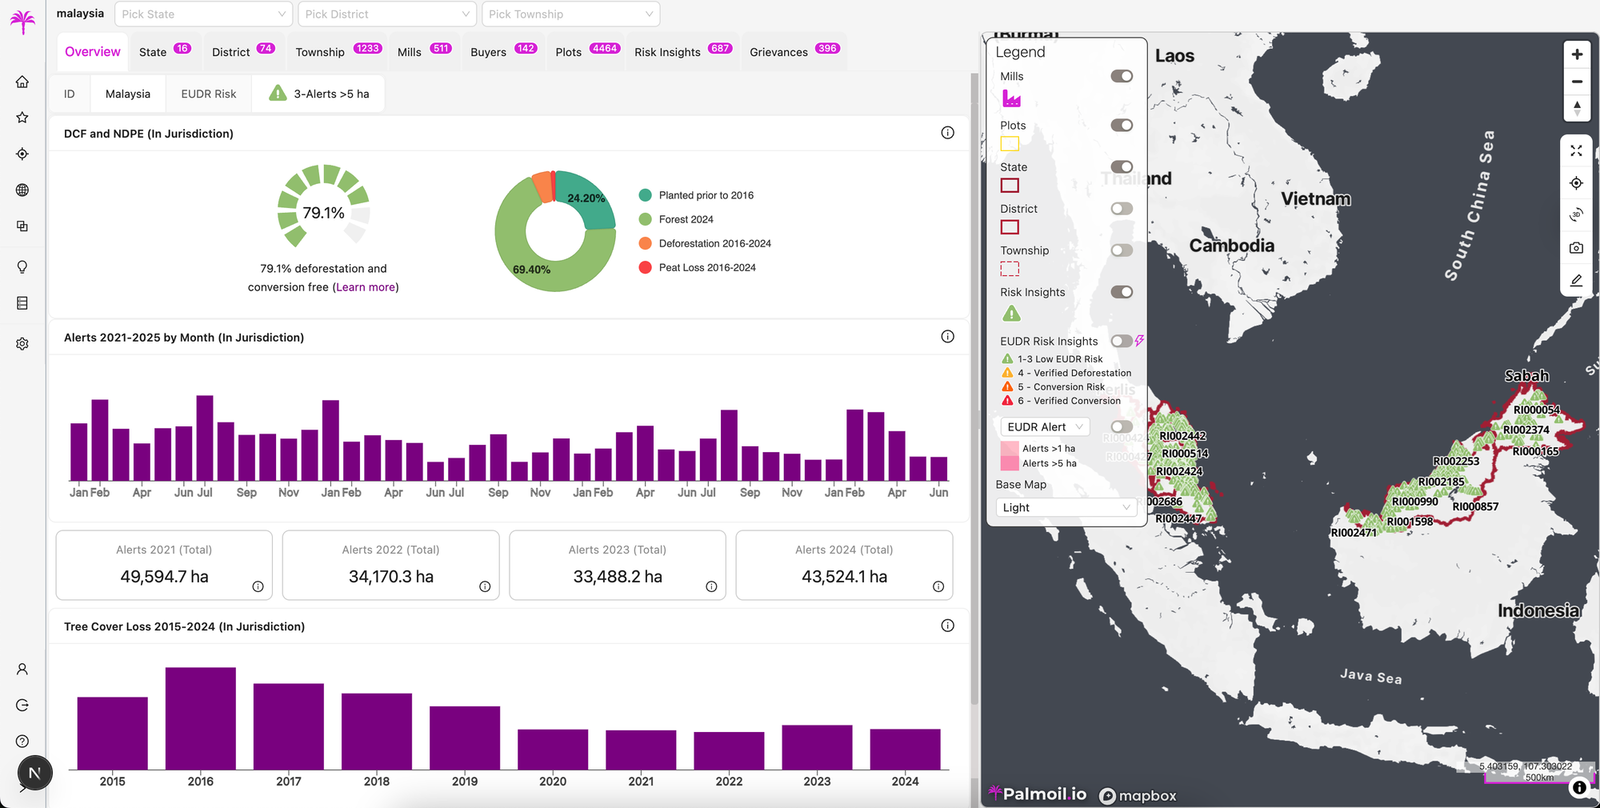Open settings gear icon in sidebar
The height and width of the screenshot is (808, 1600).
pyautogui.click(x=22, y=344)
